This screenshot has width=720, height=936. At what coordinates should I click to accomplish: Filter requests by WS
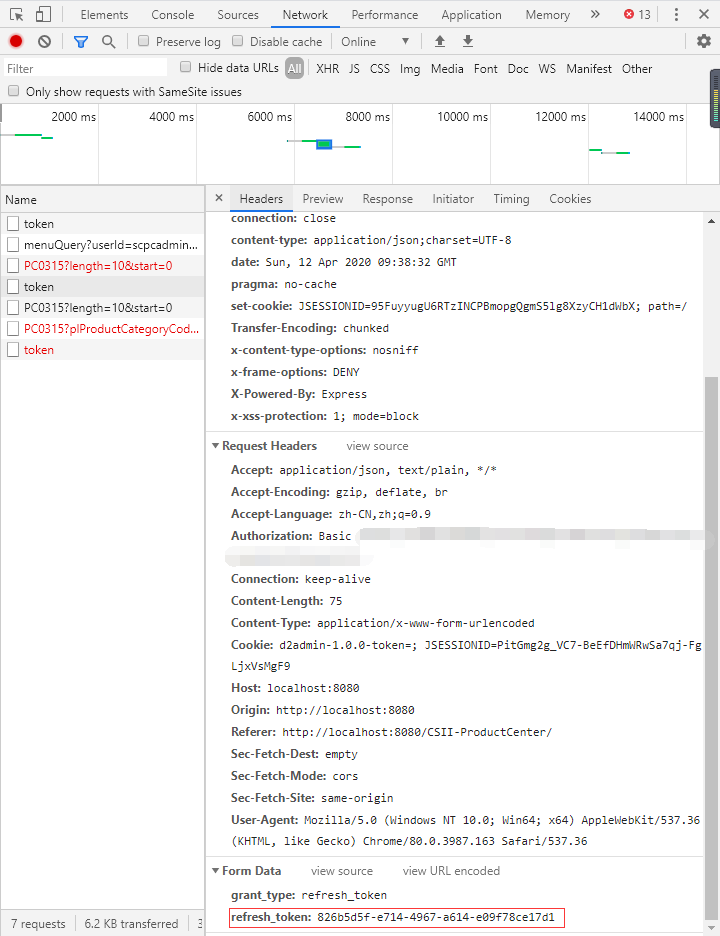(547, 69)
